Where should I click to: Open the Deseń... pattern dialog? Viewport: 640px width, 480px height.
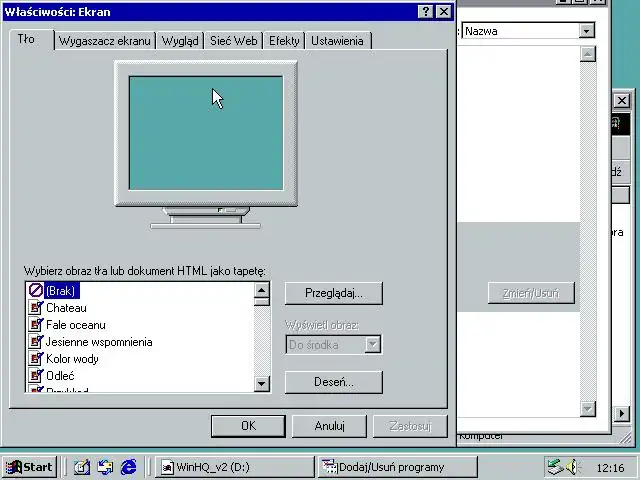pos(333,382)
